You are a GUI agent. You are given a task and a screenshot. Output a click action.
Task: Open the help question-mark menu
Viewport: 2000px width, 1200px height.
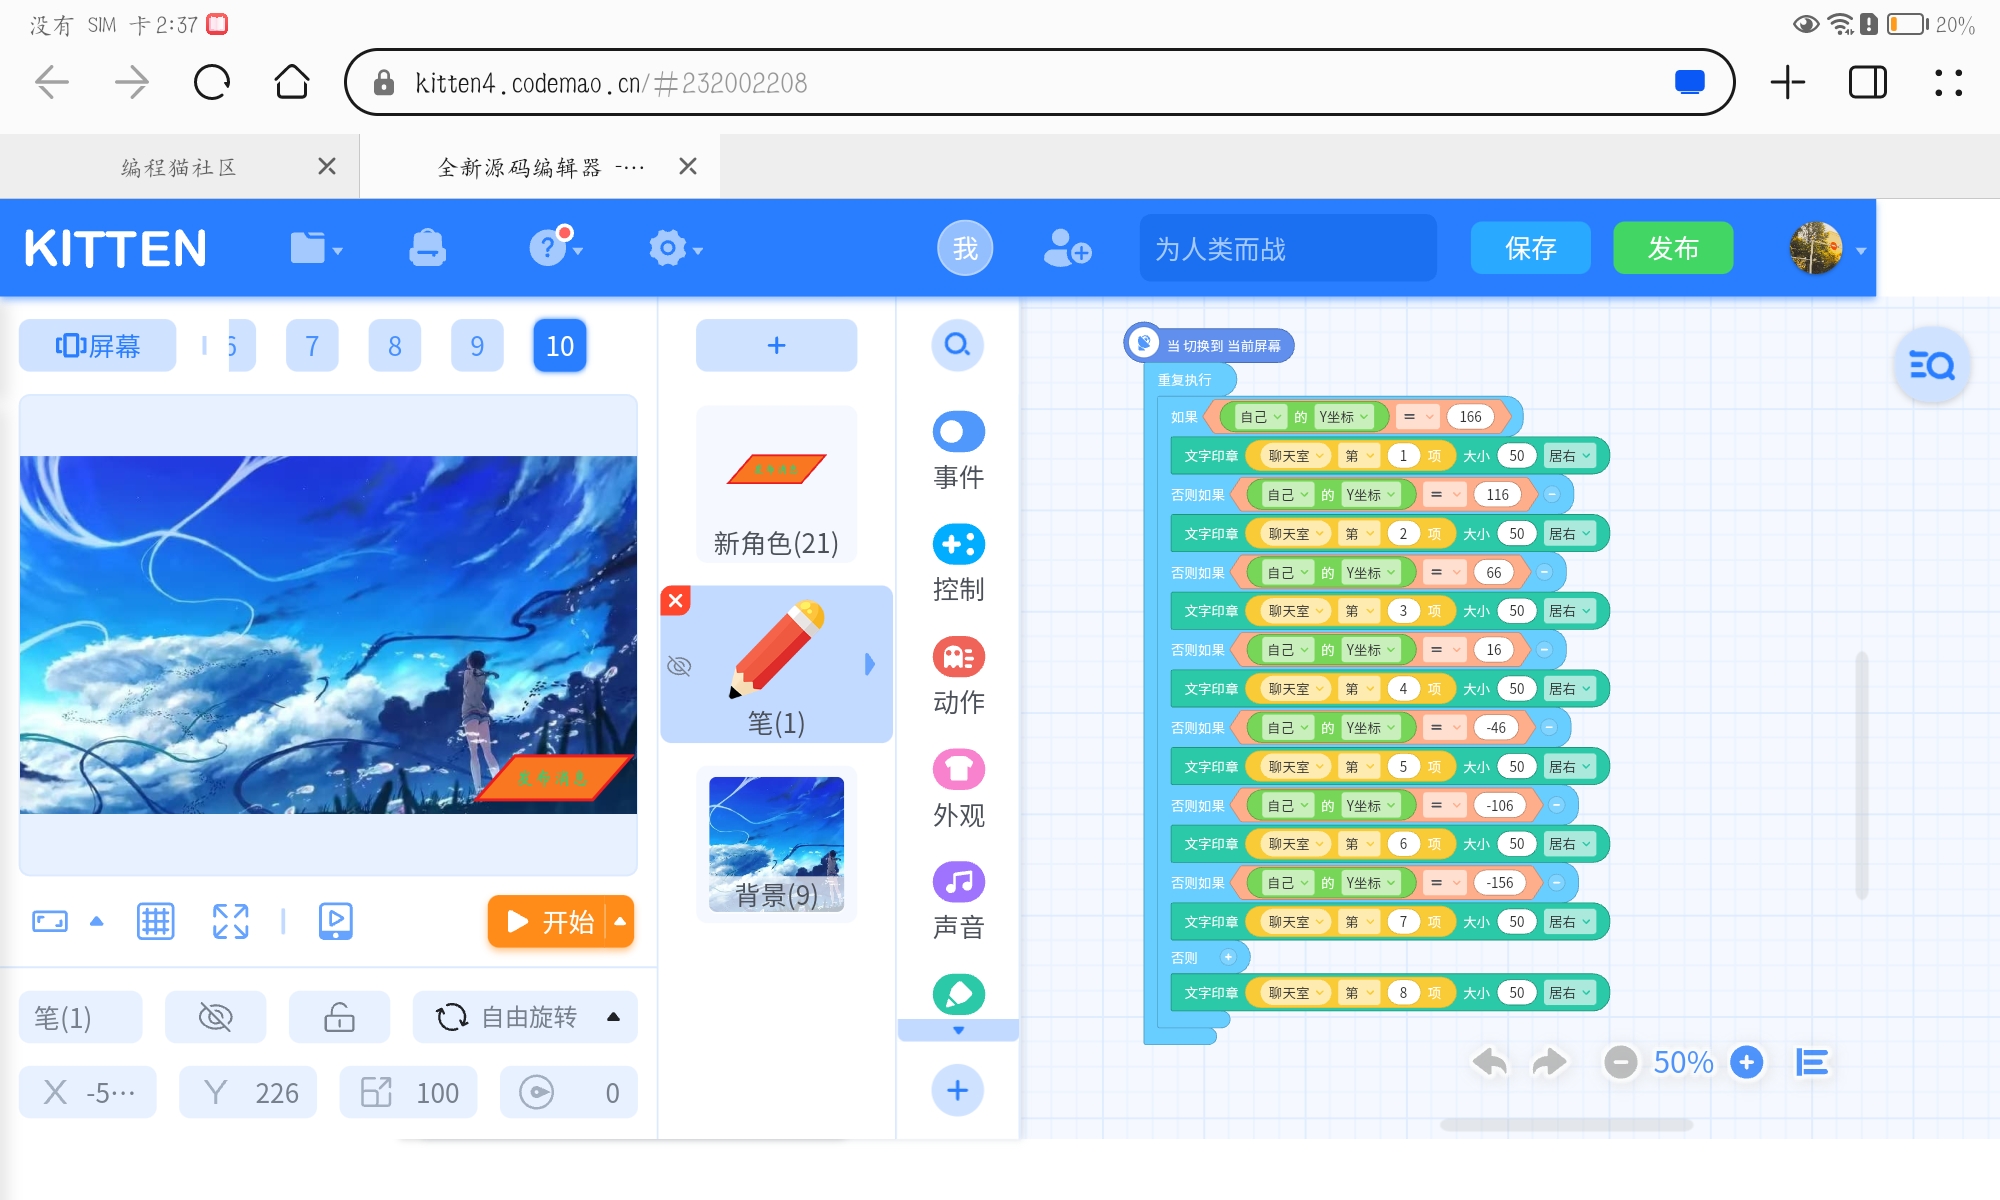[x=556, y=246]
